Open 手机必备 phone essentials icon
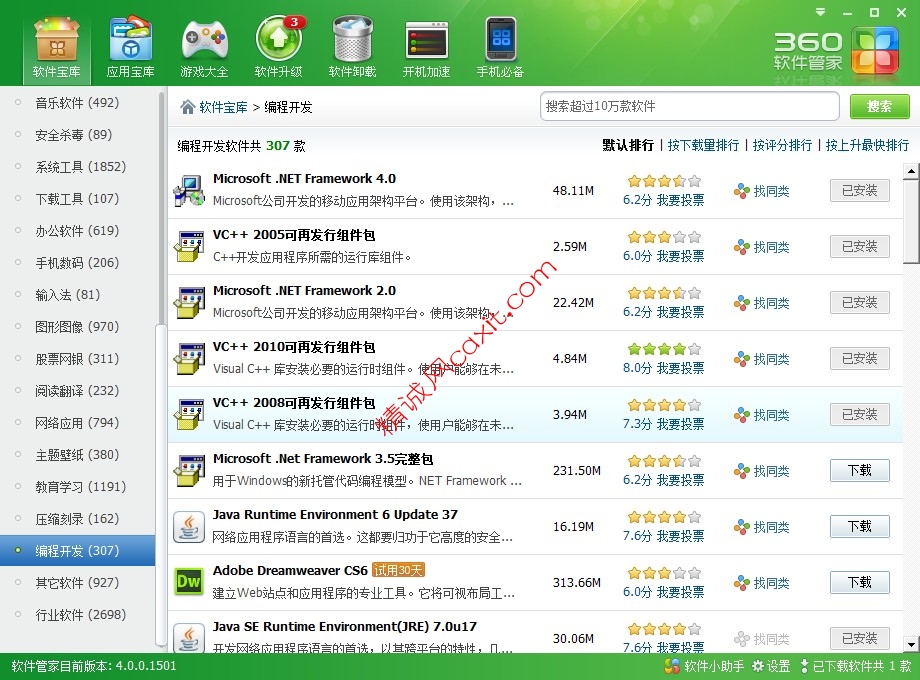The height and width of the screenshot is (680, 920). click(500, 49)
